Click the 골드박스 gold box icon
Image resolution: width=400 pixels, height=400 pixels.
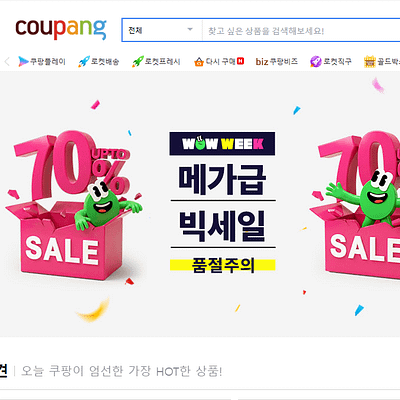pyautogui.click(x=369, y=62)
